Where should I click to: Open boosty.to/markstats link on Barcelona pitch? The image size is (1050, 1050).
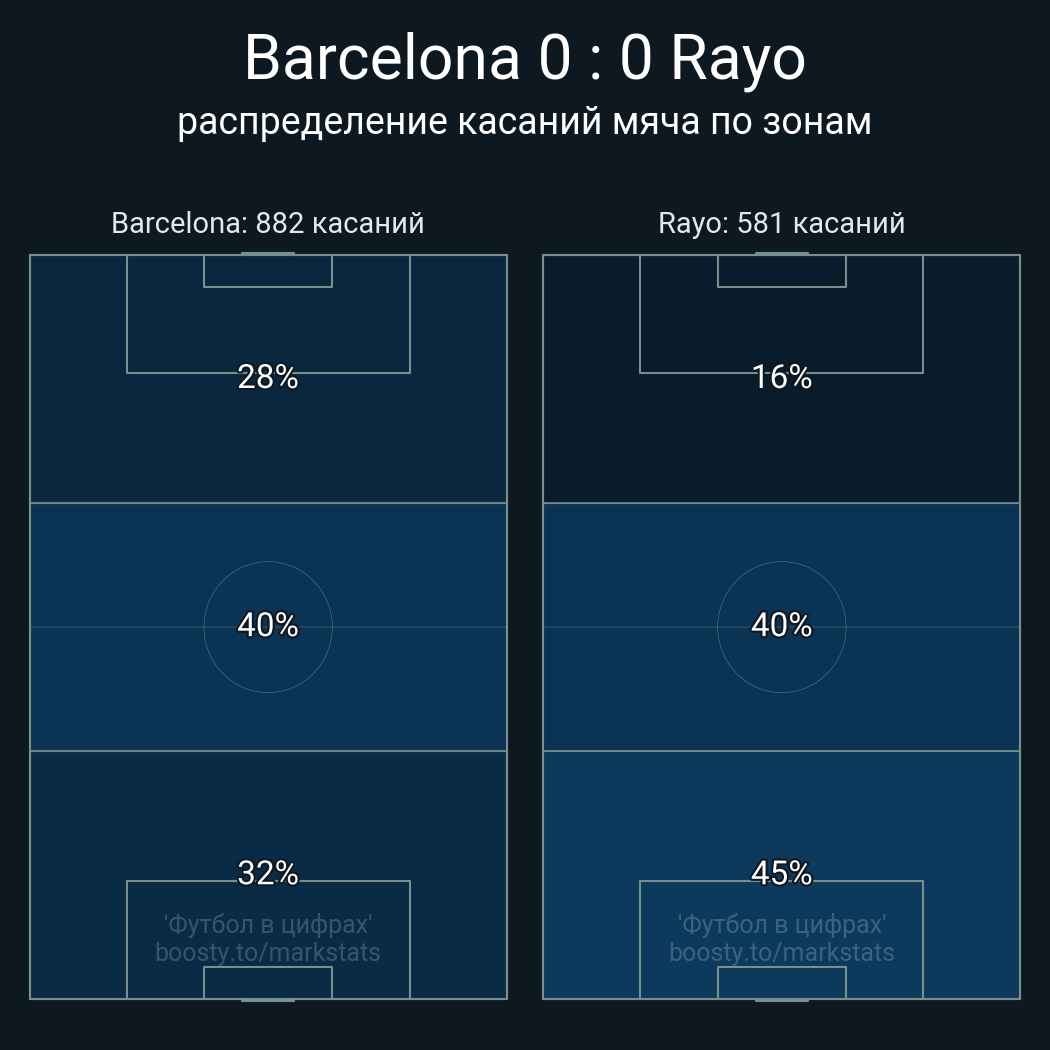click(x=267, y=952)
